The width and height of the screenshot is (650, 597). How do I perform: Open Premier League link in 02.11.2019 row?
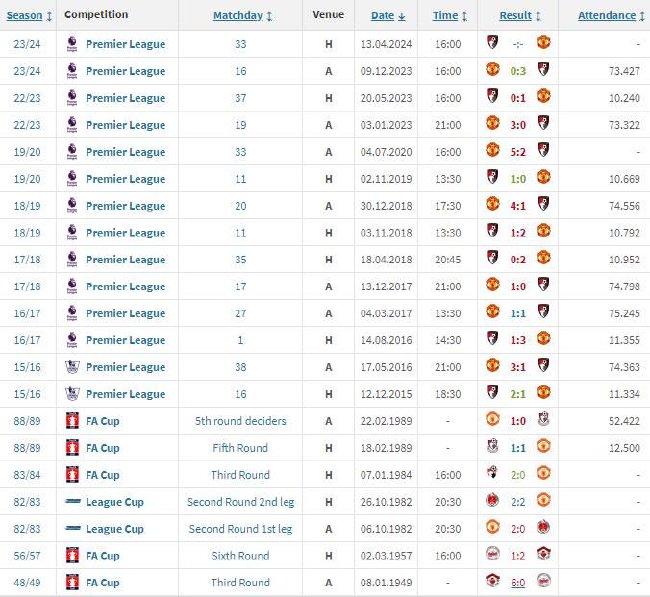tap(126, 179)
